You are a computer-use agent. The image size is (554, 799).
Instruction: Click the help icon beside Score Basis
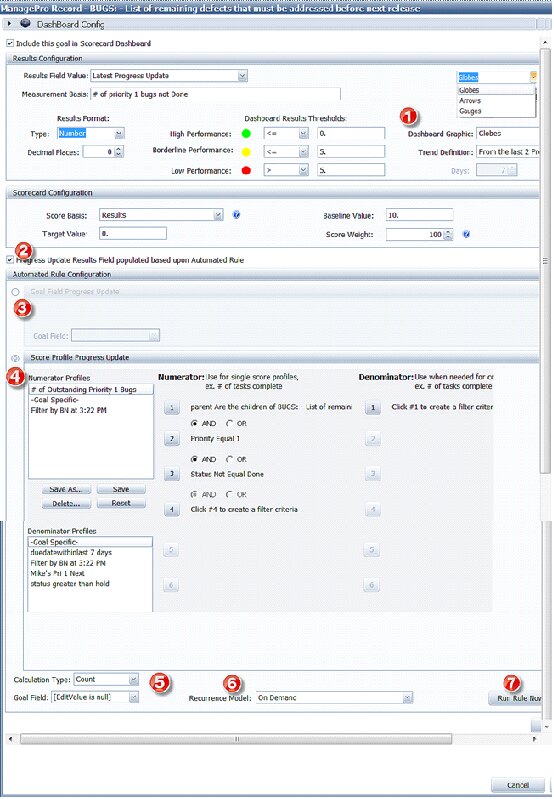[x=236, y=215]
